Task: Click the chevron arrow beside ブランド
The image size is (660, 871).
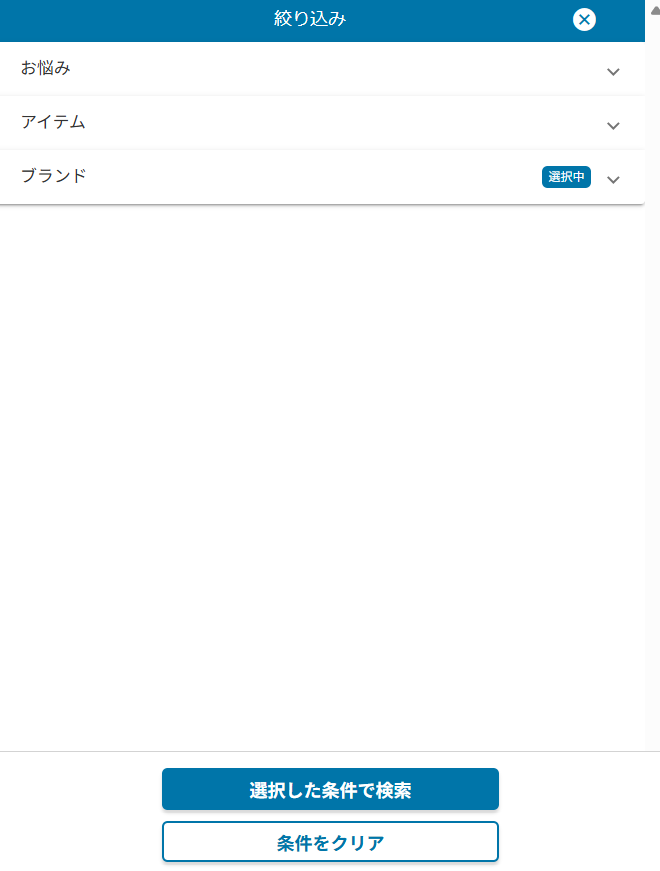Action: point(613,179)
